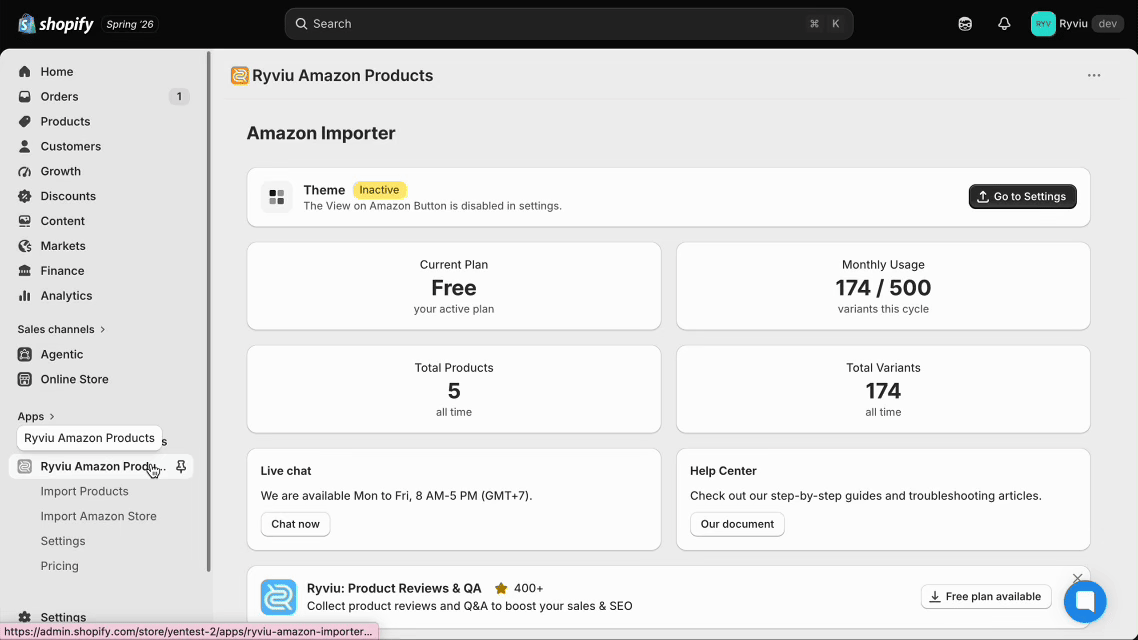The height and width of the screenshot is (640, 1138).
Task: Click the Markets globe icon
Action: (25, 246)
